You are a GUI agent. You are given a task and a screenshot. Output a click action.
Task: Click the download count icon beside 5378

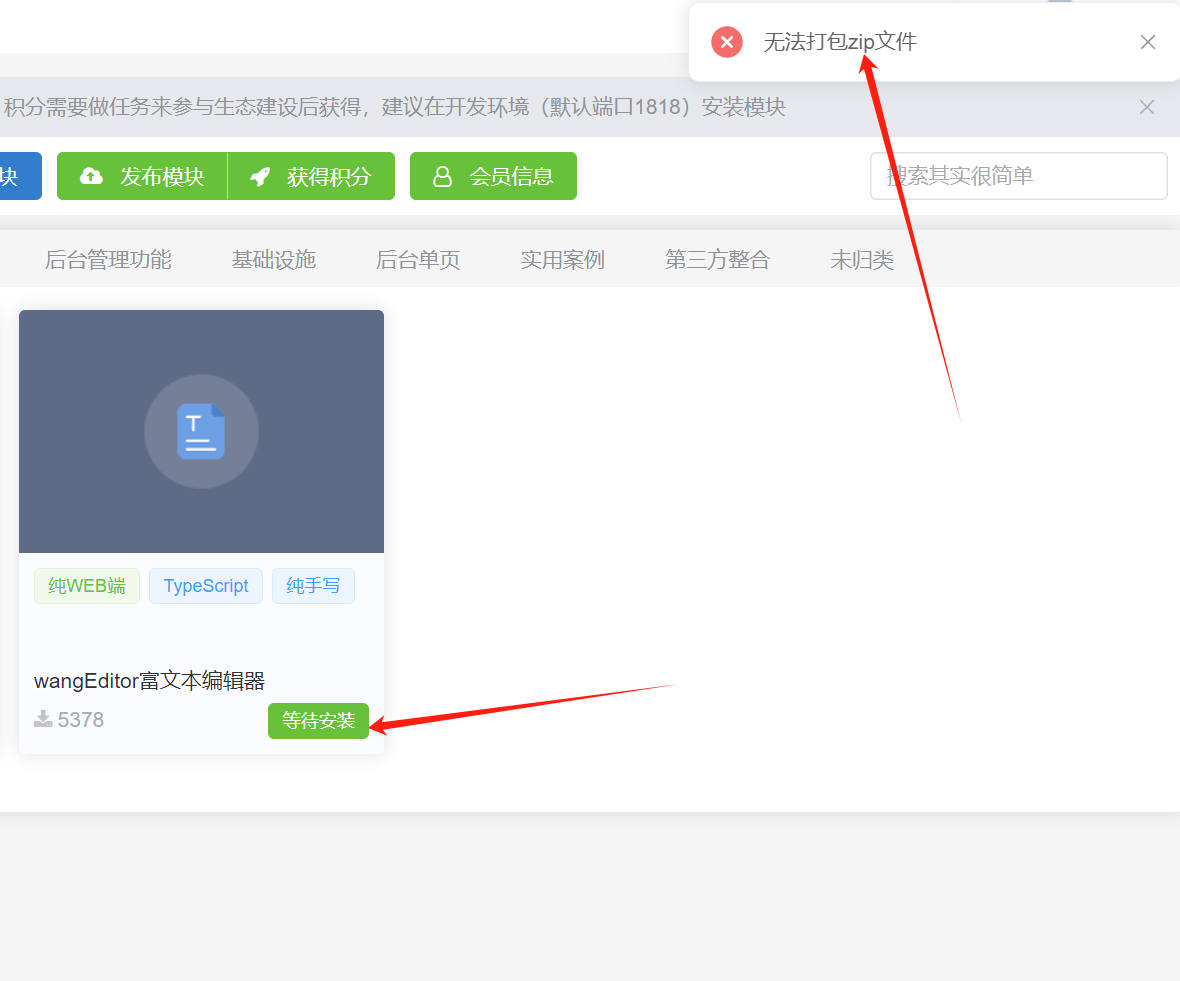(x=43, y=719)
